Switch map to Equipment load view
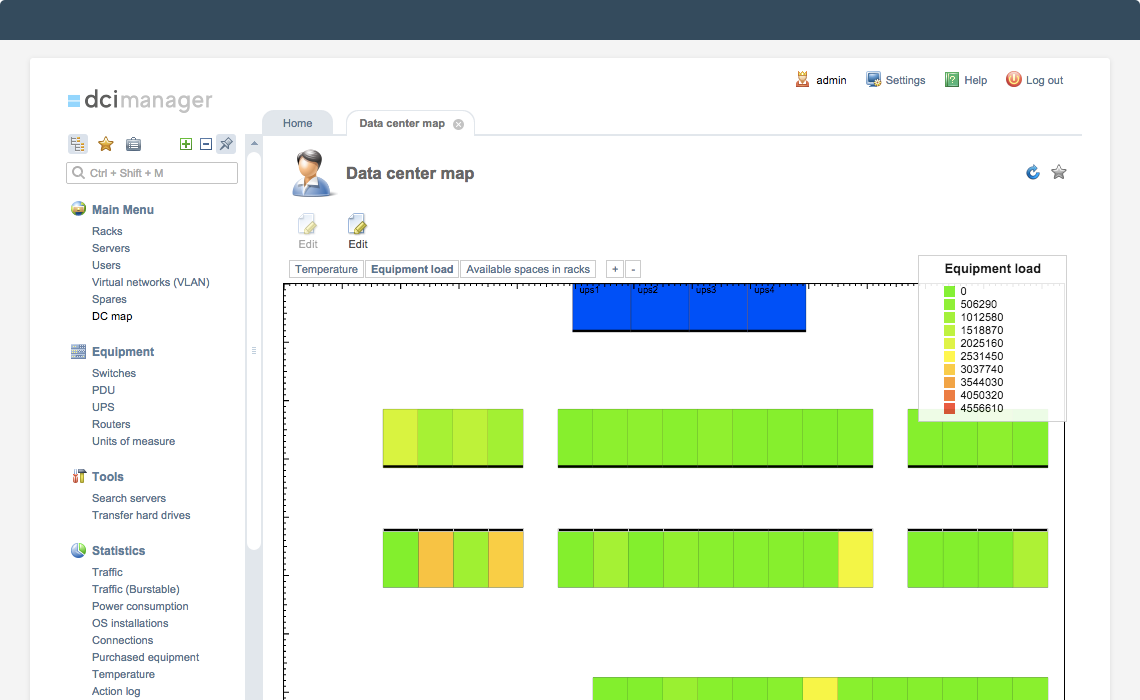Screen dimensions: 1140x700 [x=412, y=269]
